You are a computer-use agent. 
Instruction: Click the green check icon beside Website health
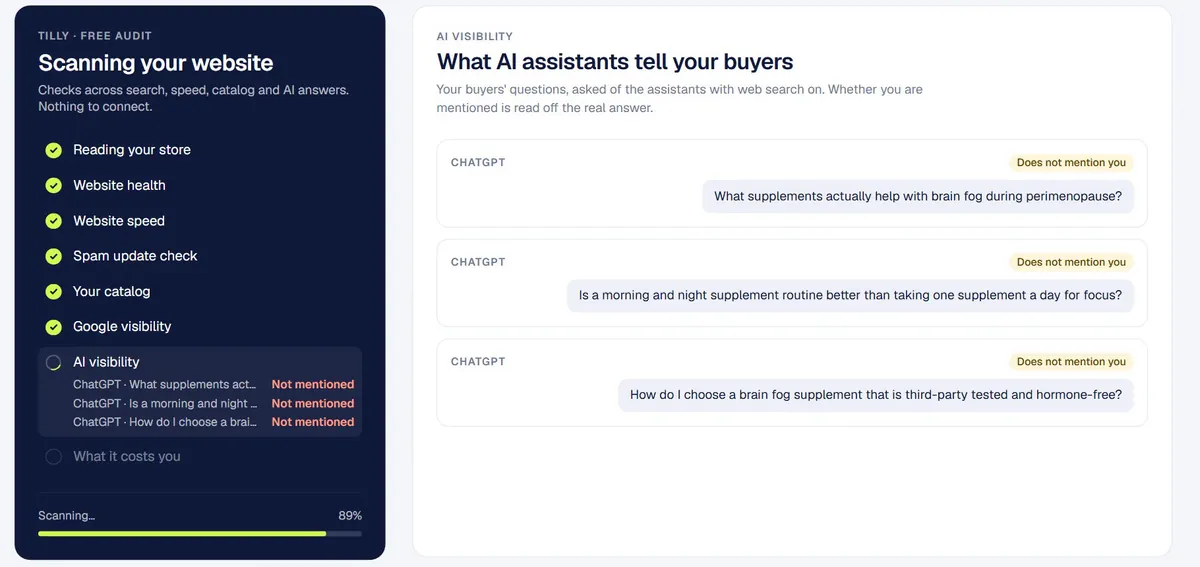pos(54,185)
